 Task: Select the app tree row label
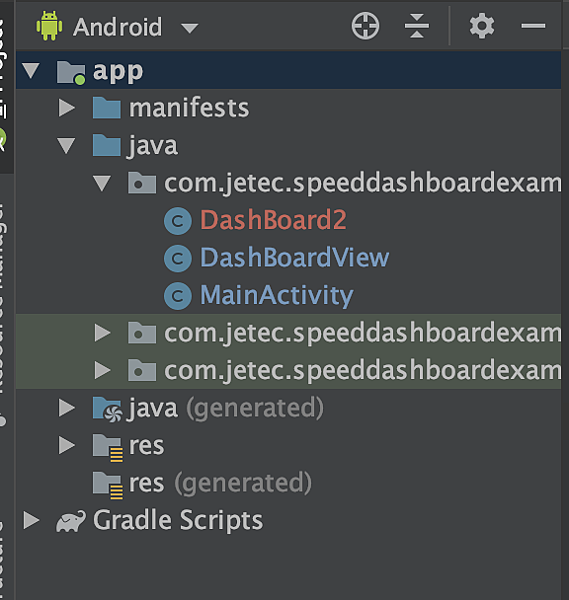(118, 72)
